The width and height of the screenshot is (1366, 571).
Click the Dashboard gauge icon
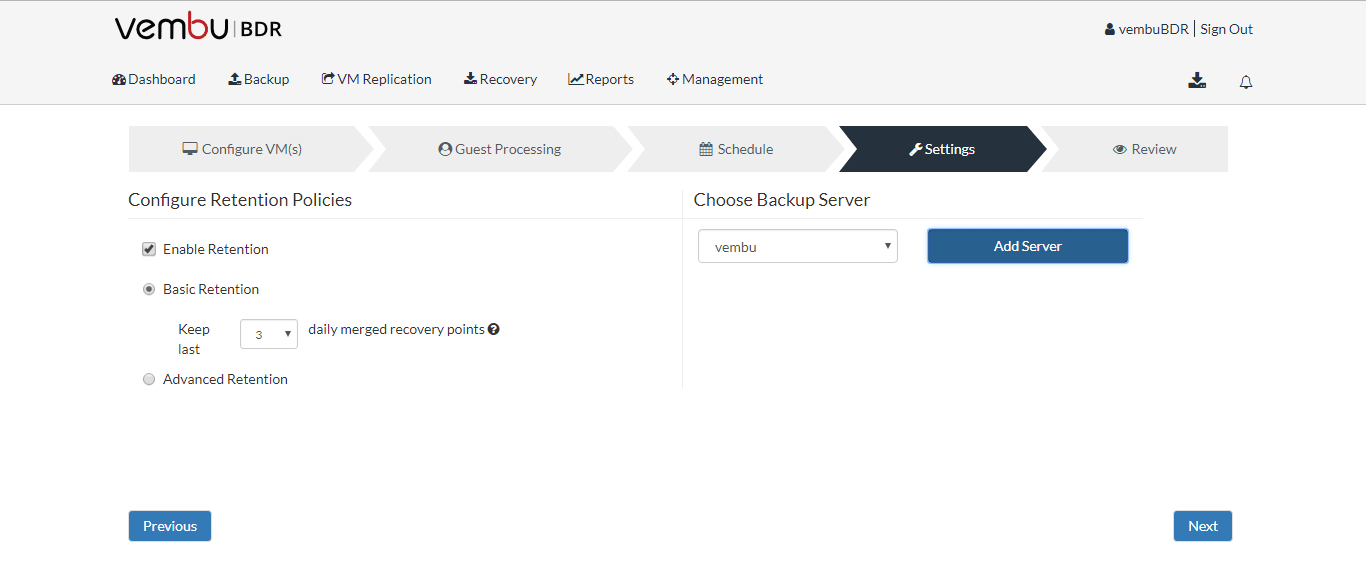(119, 79)
